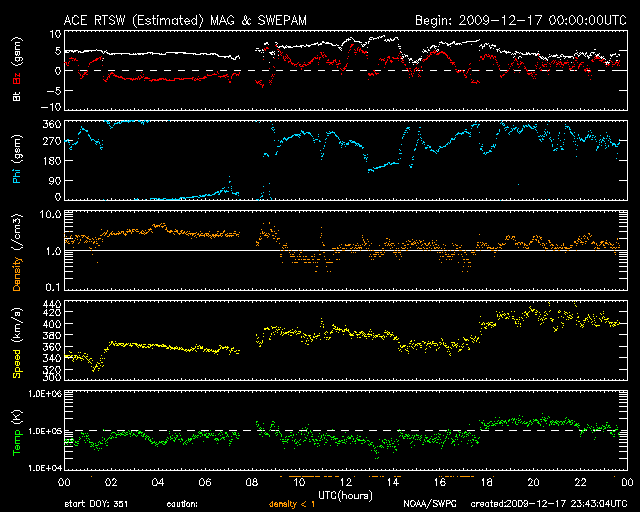Click the '06' hour tick label
Image resolution: width=640 pixels, height=512 pixels.
tap(205, 482)
